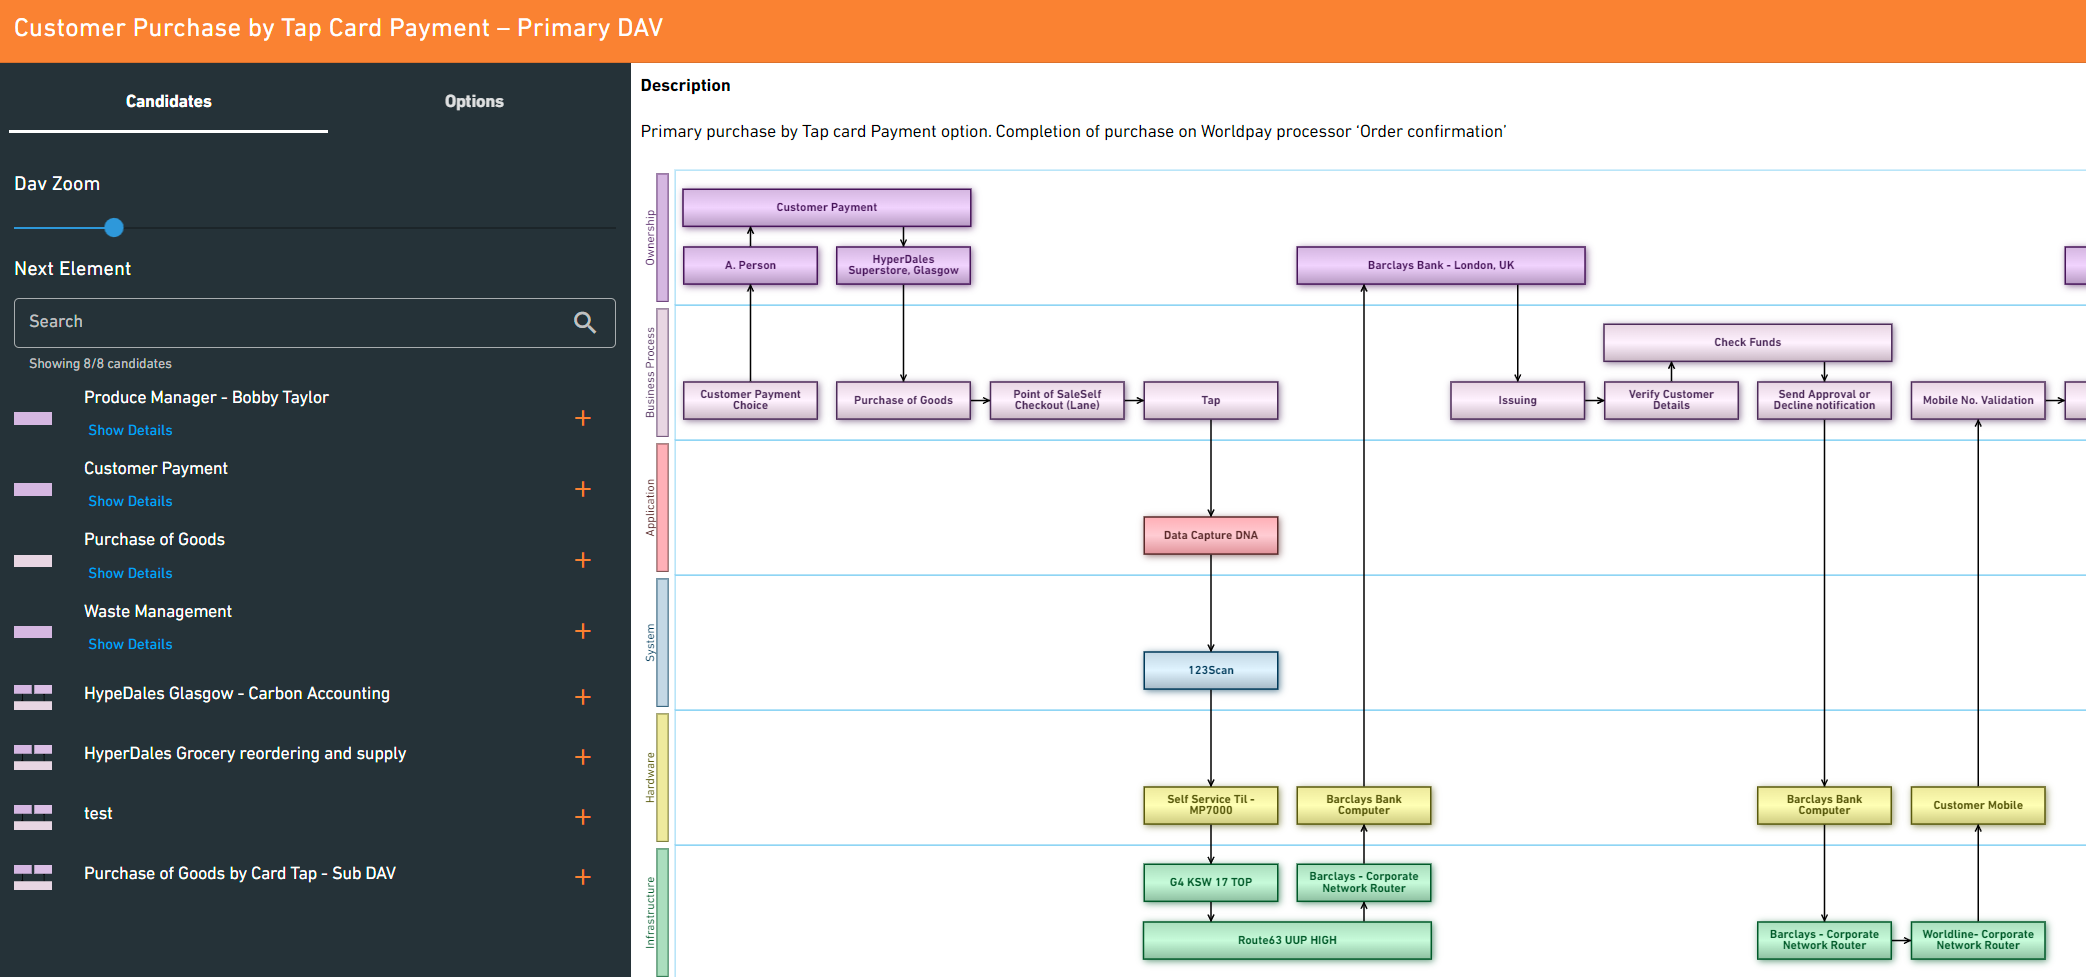Image resolution: width=2086 pixels, height=977 pixels.
Task: Select G4 KSW 17 TOP node
Action: pos(1211,882)
